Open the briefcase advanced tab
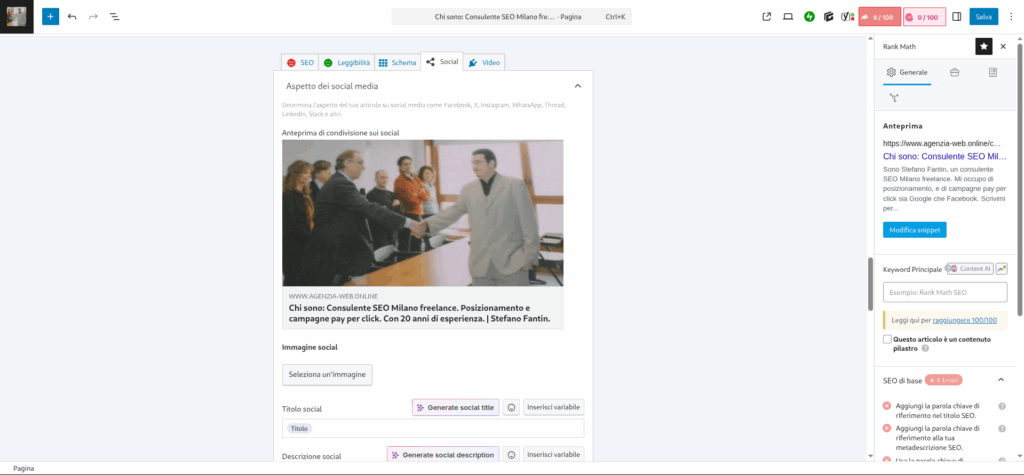Viewport: 1024px width, 475px height. pos(954,73)
